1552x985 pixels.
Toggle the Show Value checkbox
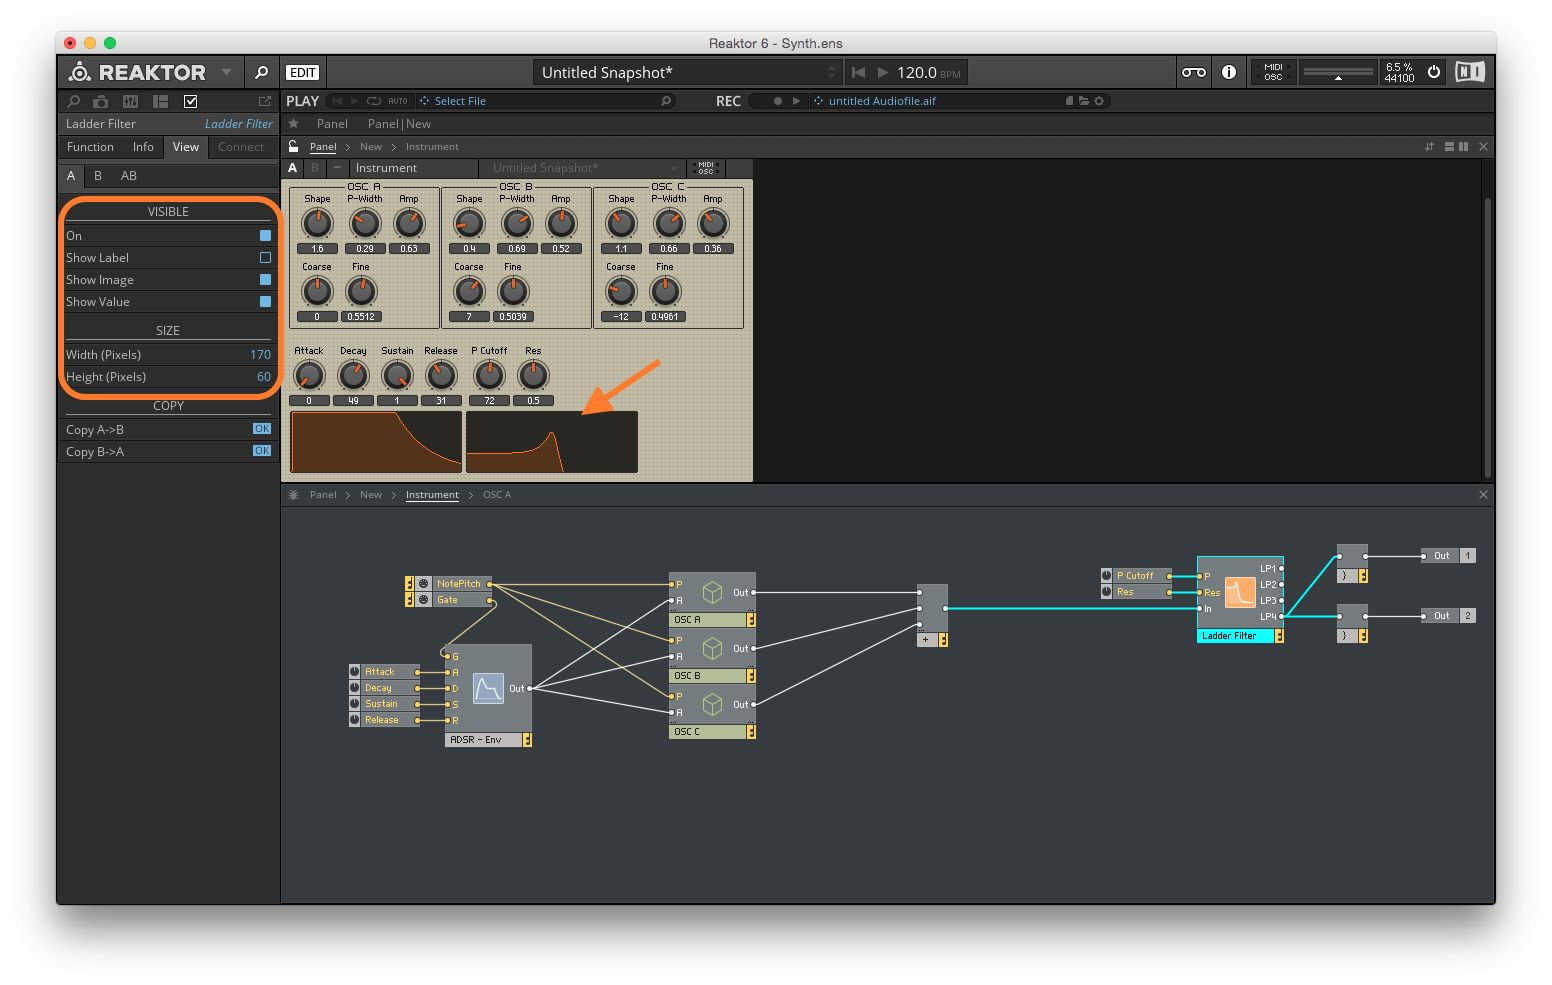click(265, 302)
